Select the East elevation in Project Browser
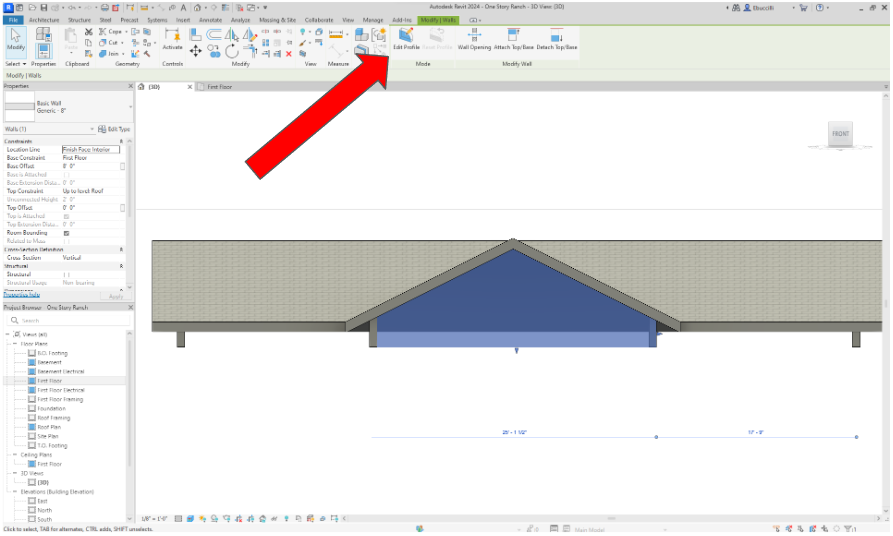893x536 pixels. [x=43, y=501]
